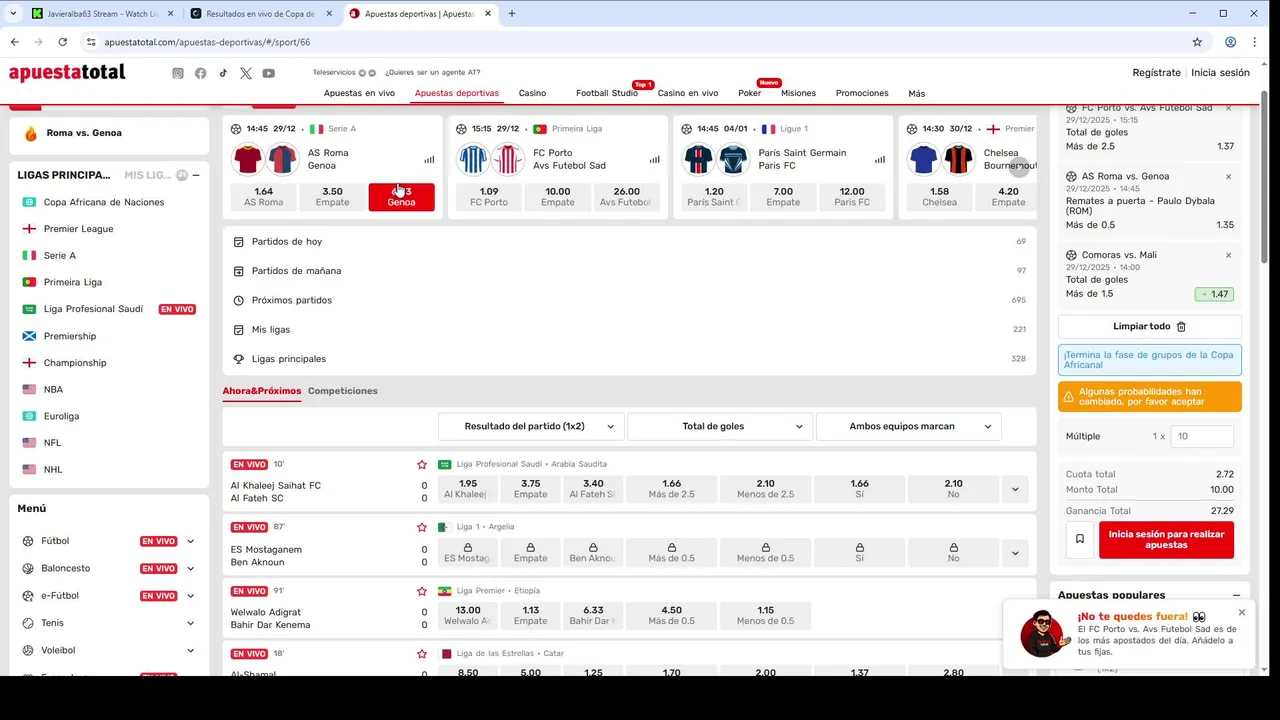
Task: Open Ambos equipos marcan dropdown
Action: pyautogui.click(x=909, y=426)
